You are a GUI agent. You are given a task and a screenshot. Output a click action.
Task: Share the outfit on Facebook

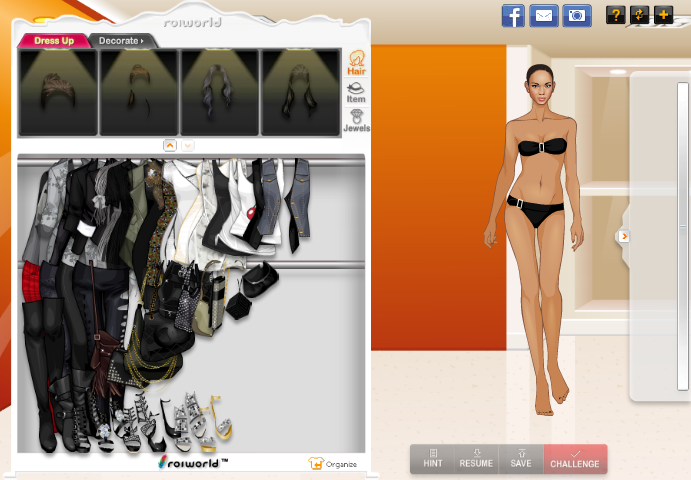[513, 15]
